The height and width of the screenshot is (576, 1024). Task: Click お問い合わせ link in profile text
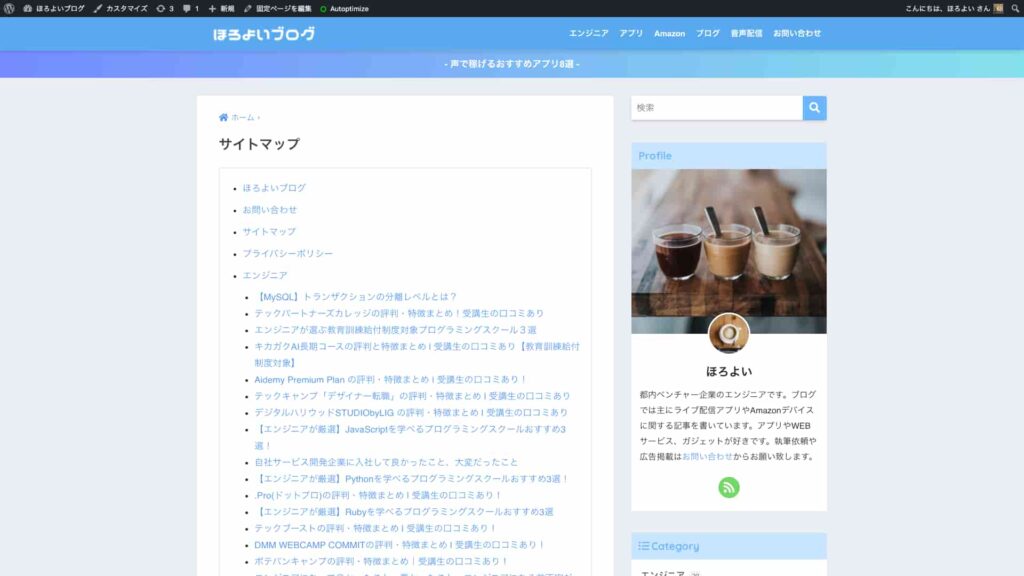[707, 456]
